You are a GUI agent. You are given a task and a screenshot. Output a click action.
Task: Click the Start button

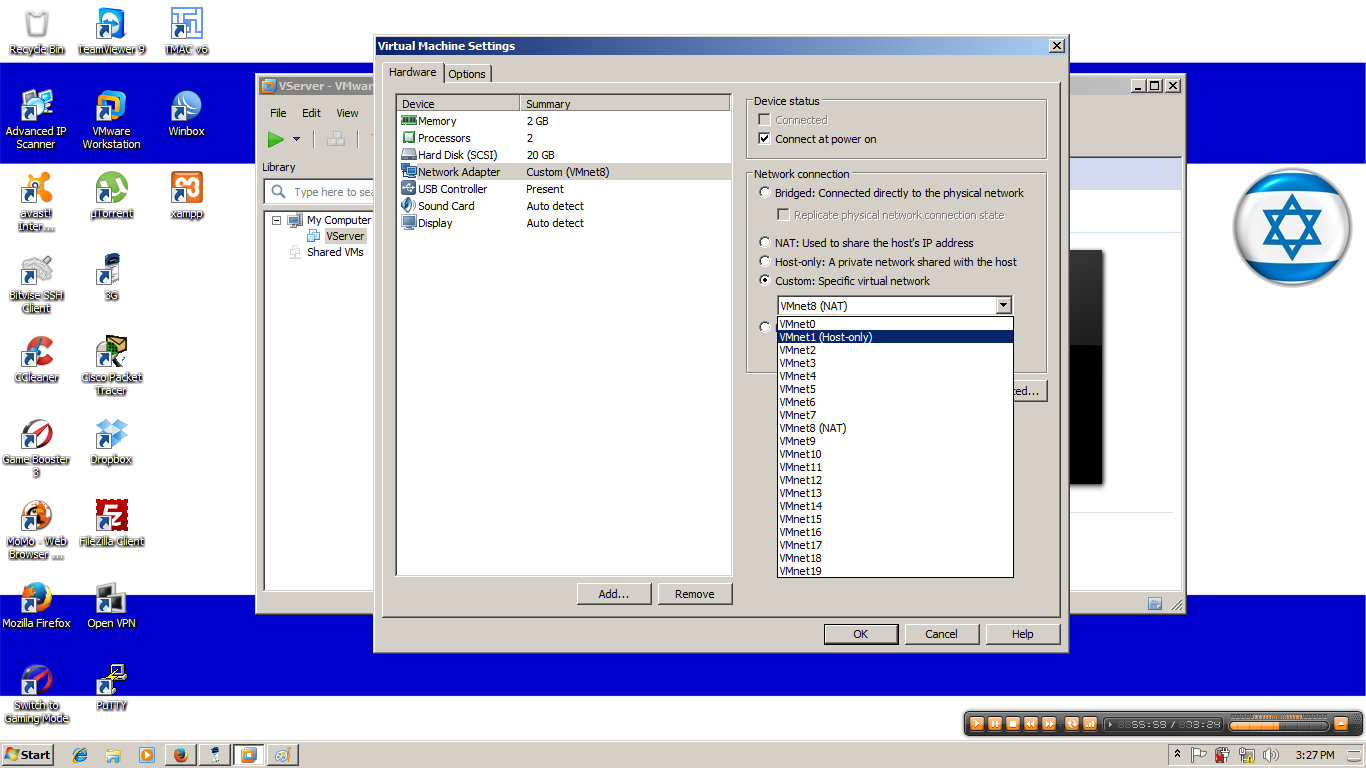[x=27, y=755]
